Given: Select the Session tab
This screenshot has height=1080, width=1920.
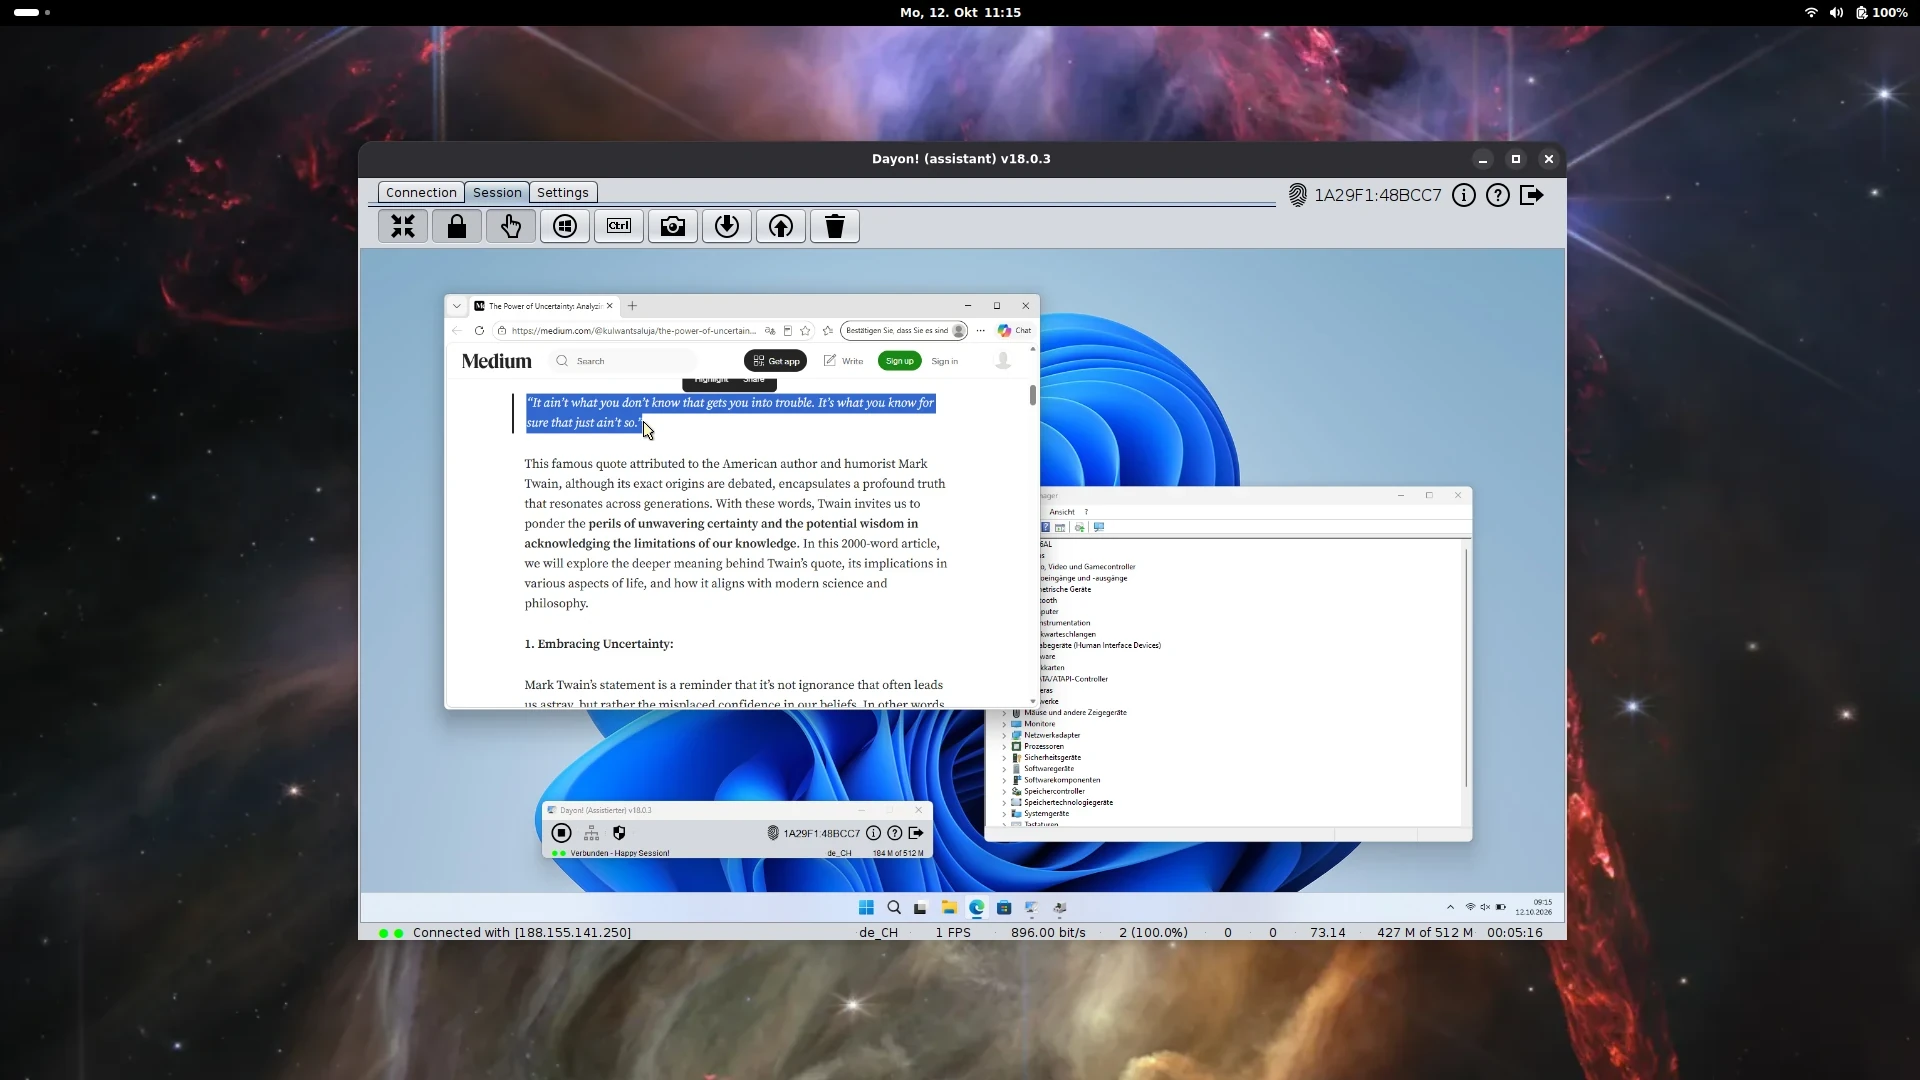Looking at the screenshot, I should click(497, 193).
